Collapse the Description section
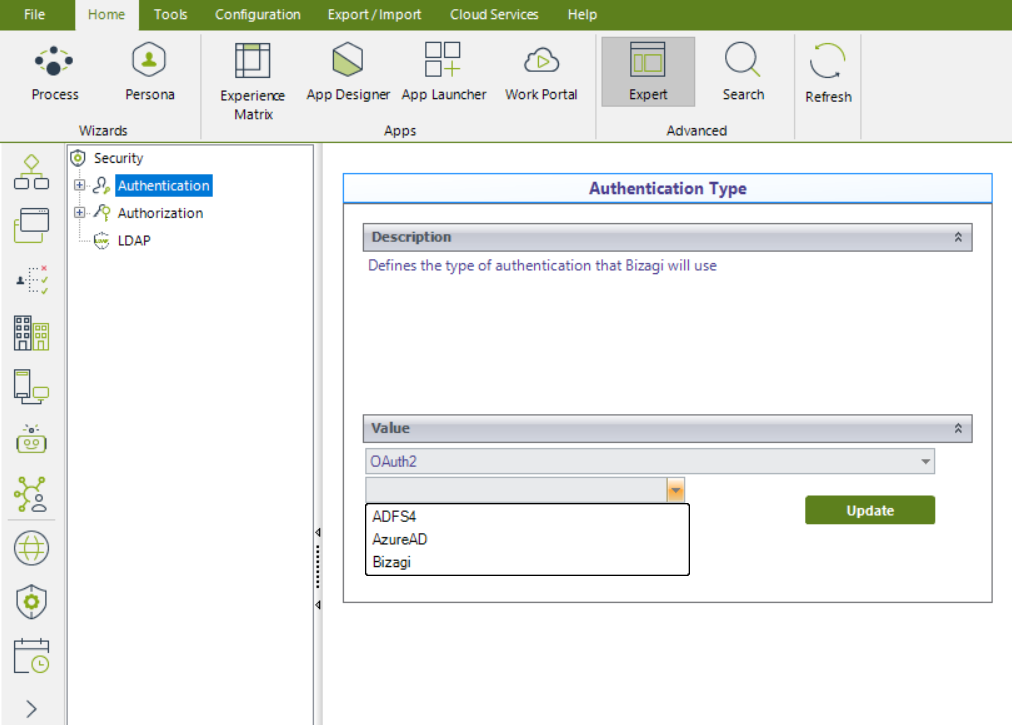This screenshot has height=725, width=1012. point(957,238)
